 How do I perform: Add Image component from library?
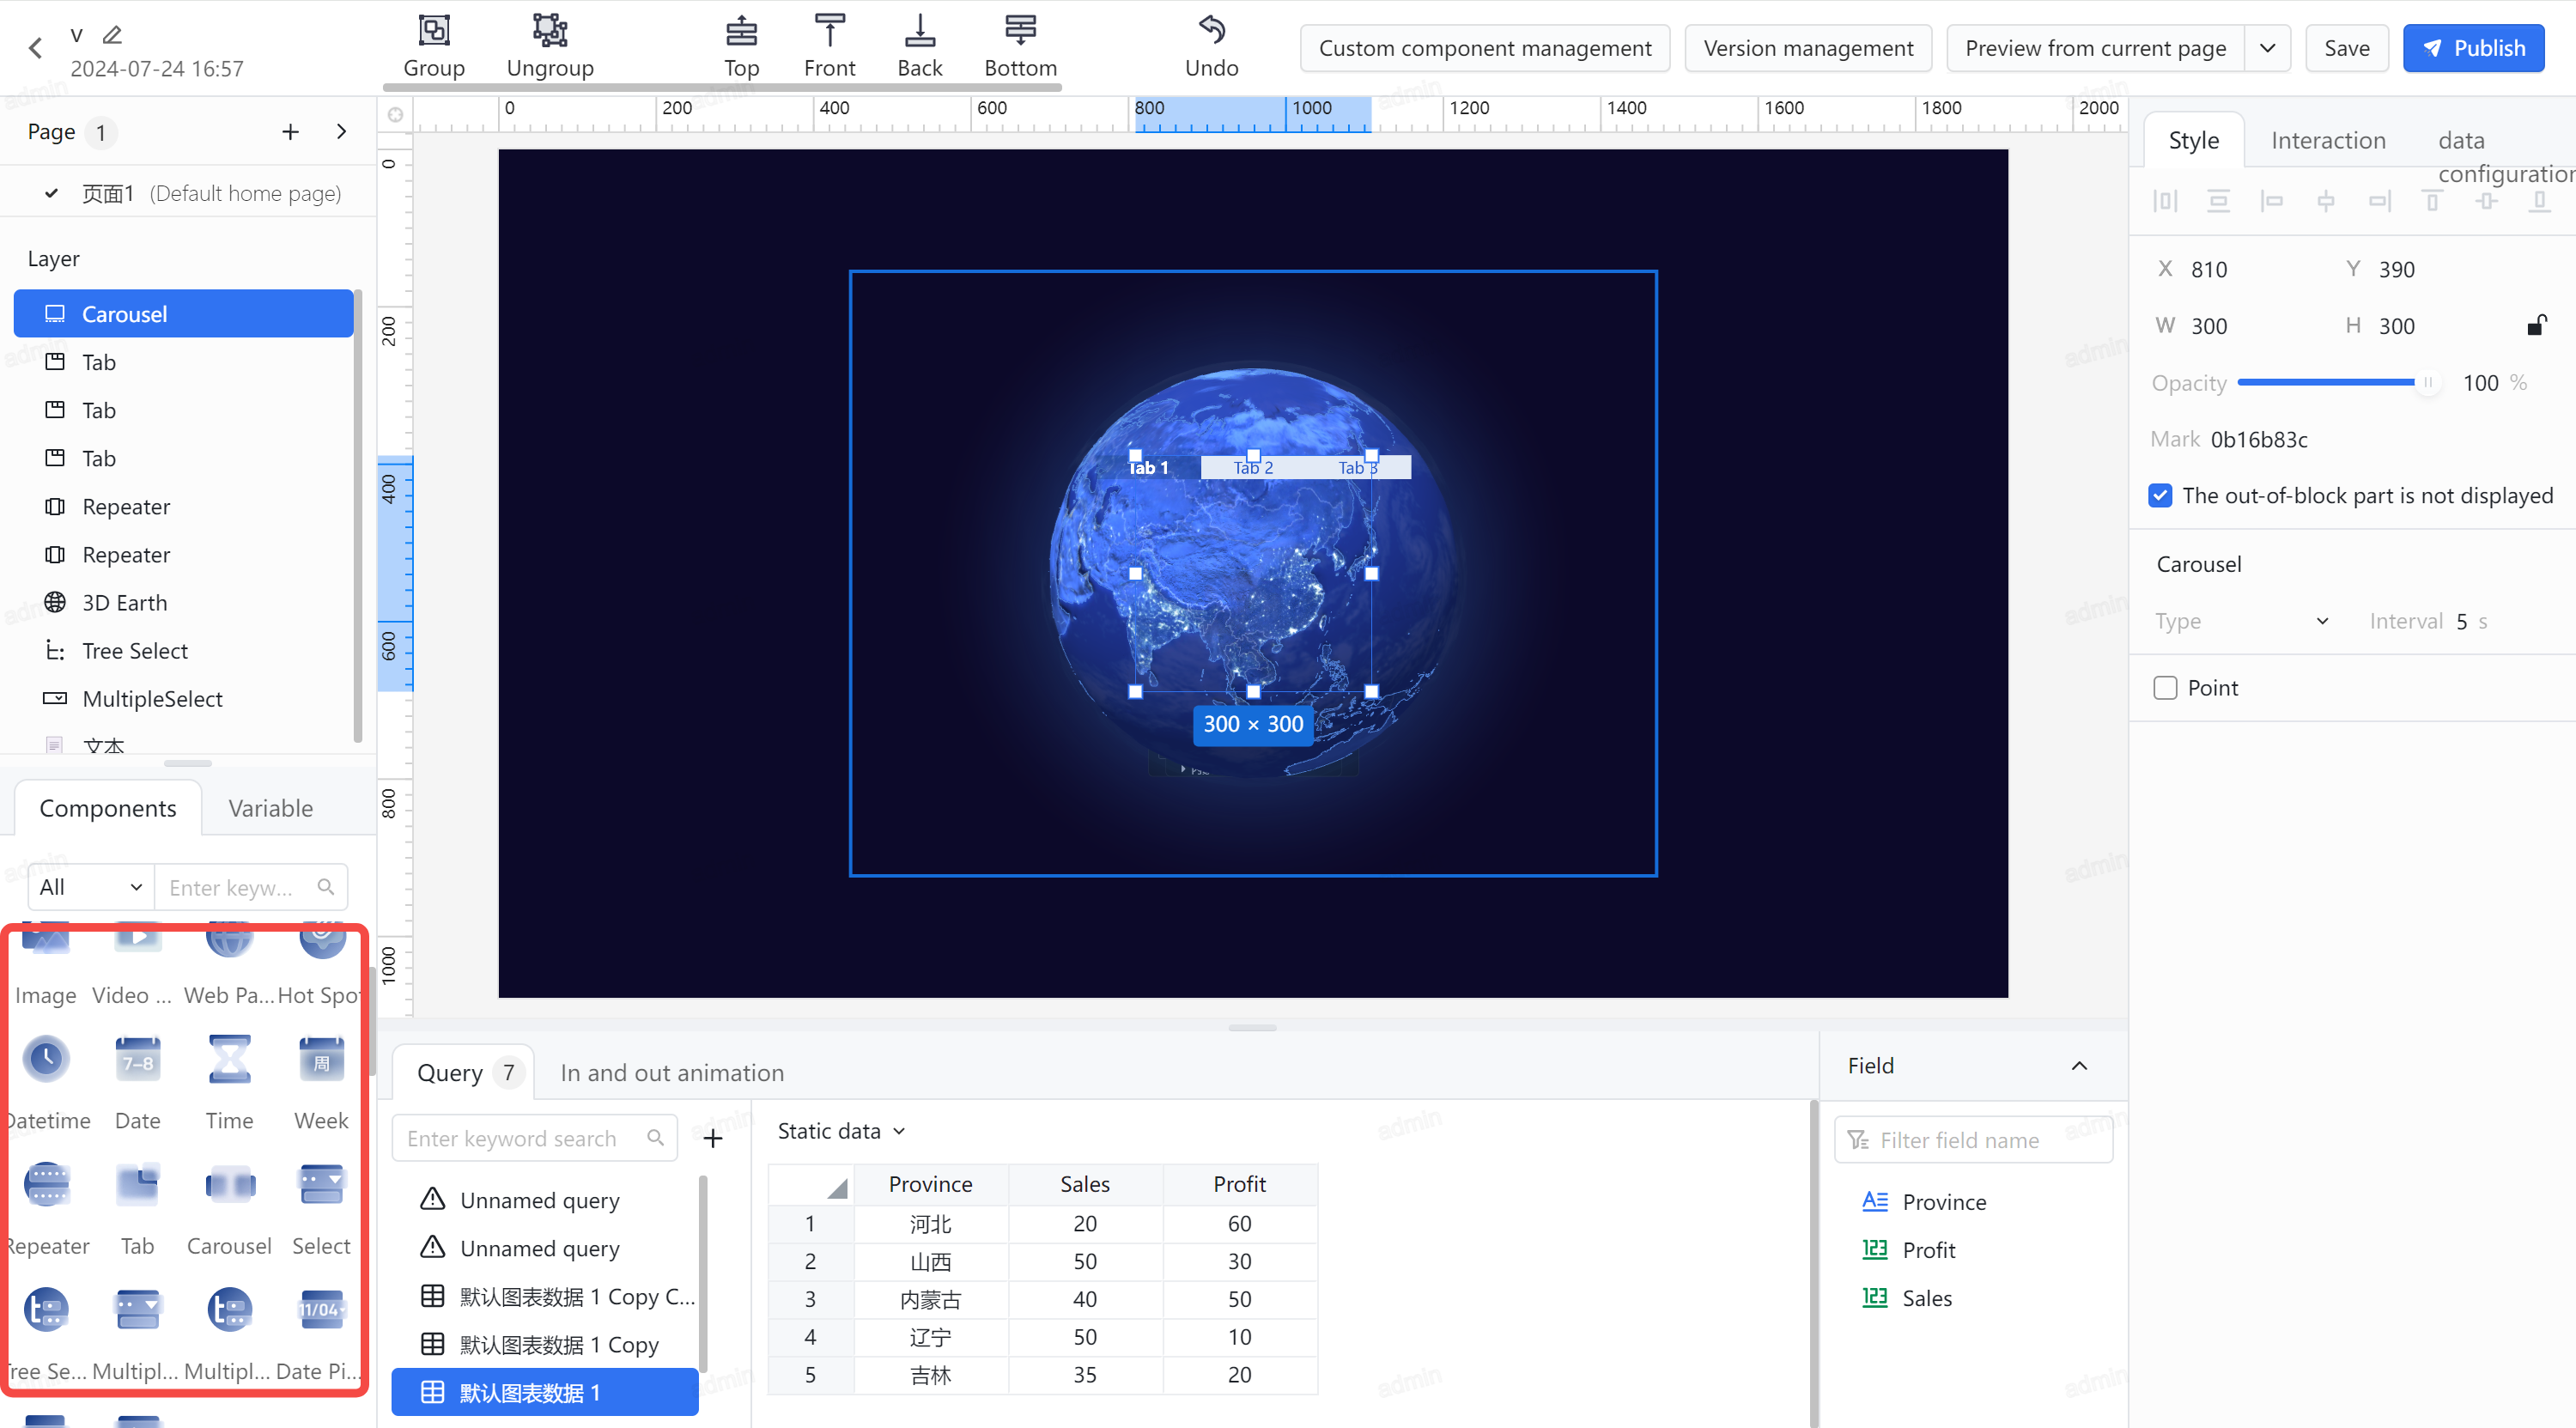(x=46, y=965)
